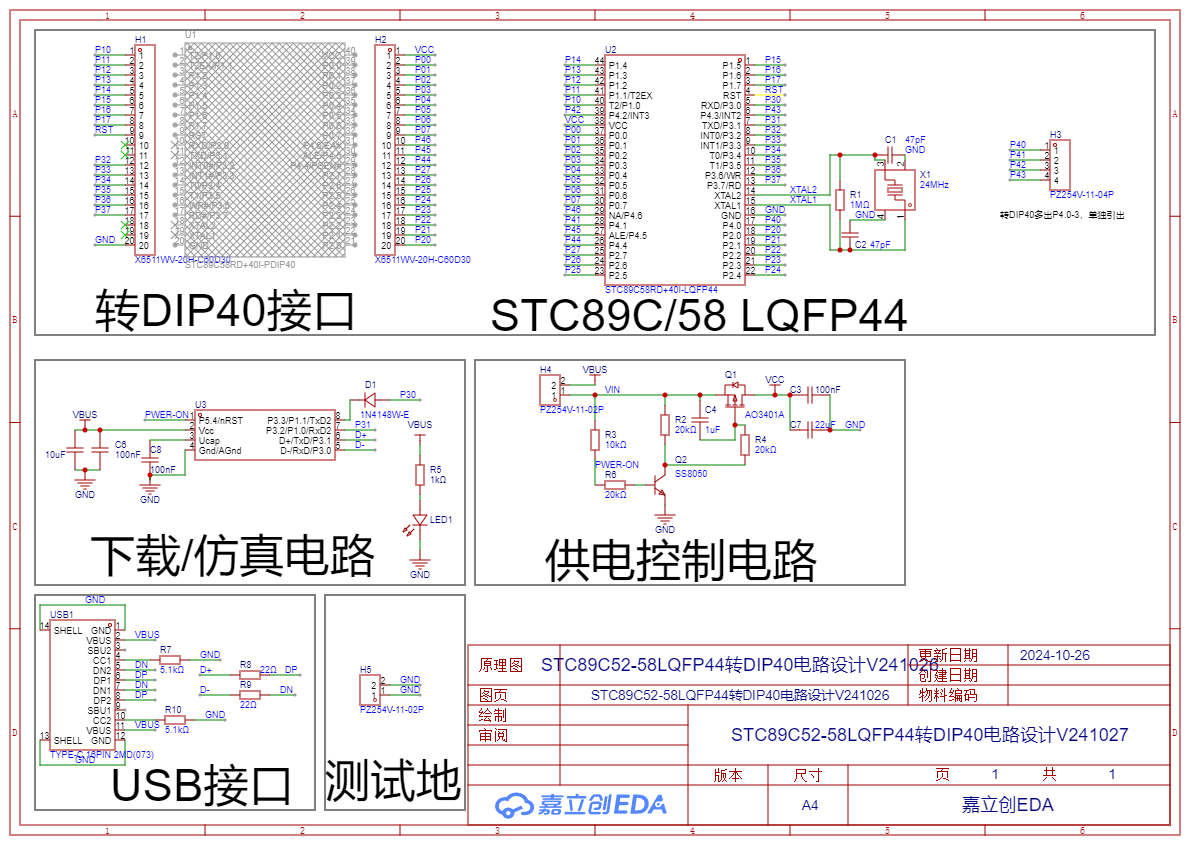Click the 尺寸 label
Screen dimensions: 1190x845
click(x=808, y=775)
